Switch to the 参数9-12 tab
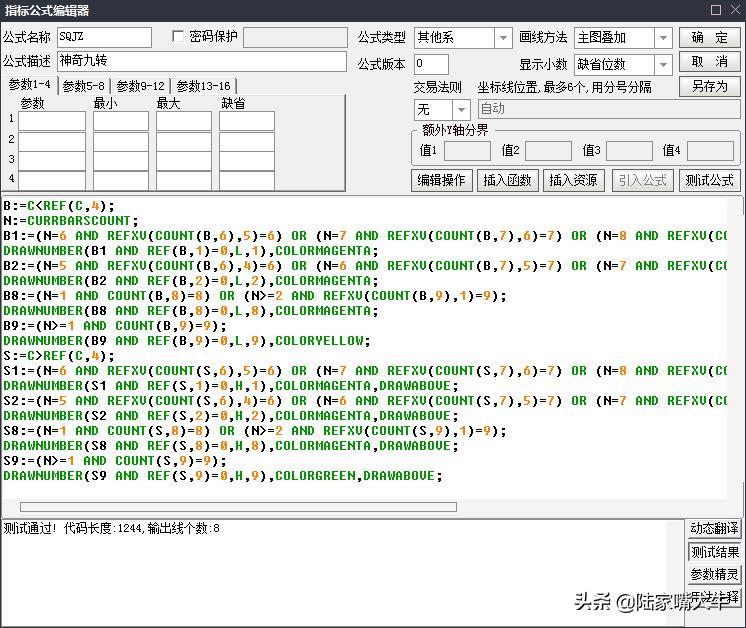Viewport: 746px width, 628px height. [x=140, y=86]
